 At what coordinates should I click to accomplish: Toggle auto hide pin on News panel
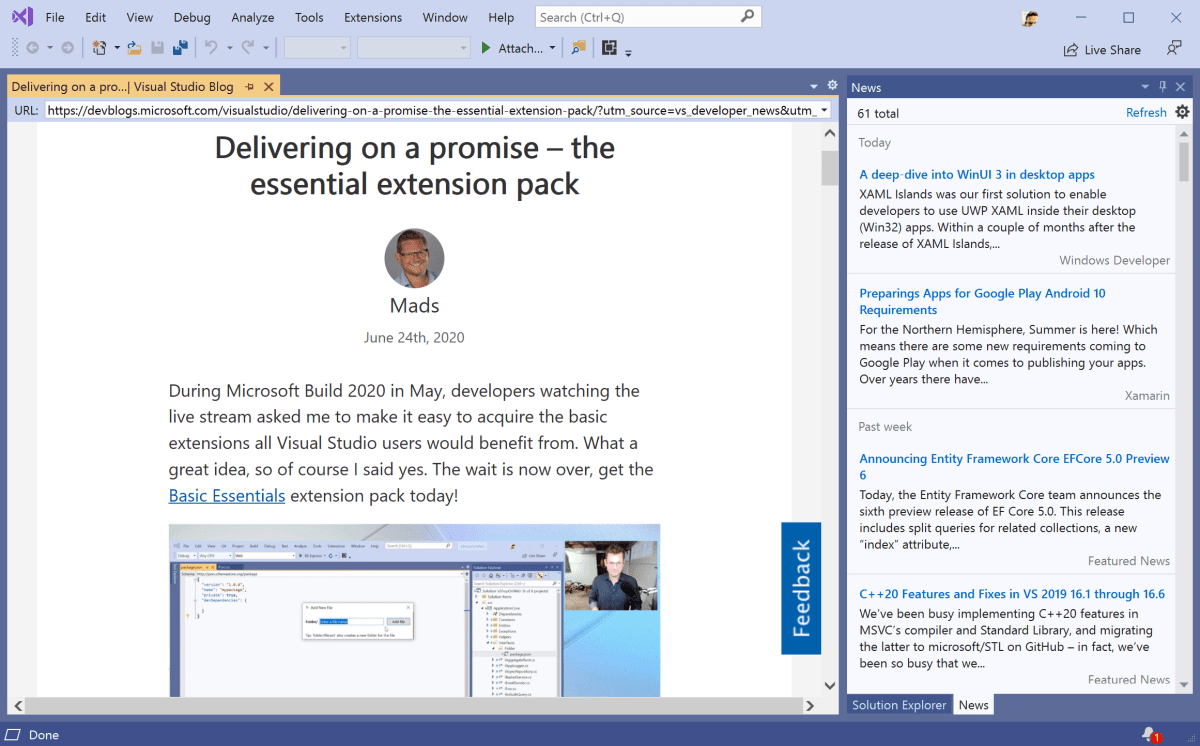1163,87
